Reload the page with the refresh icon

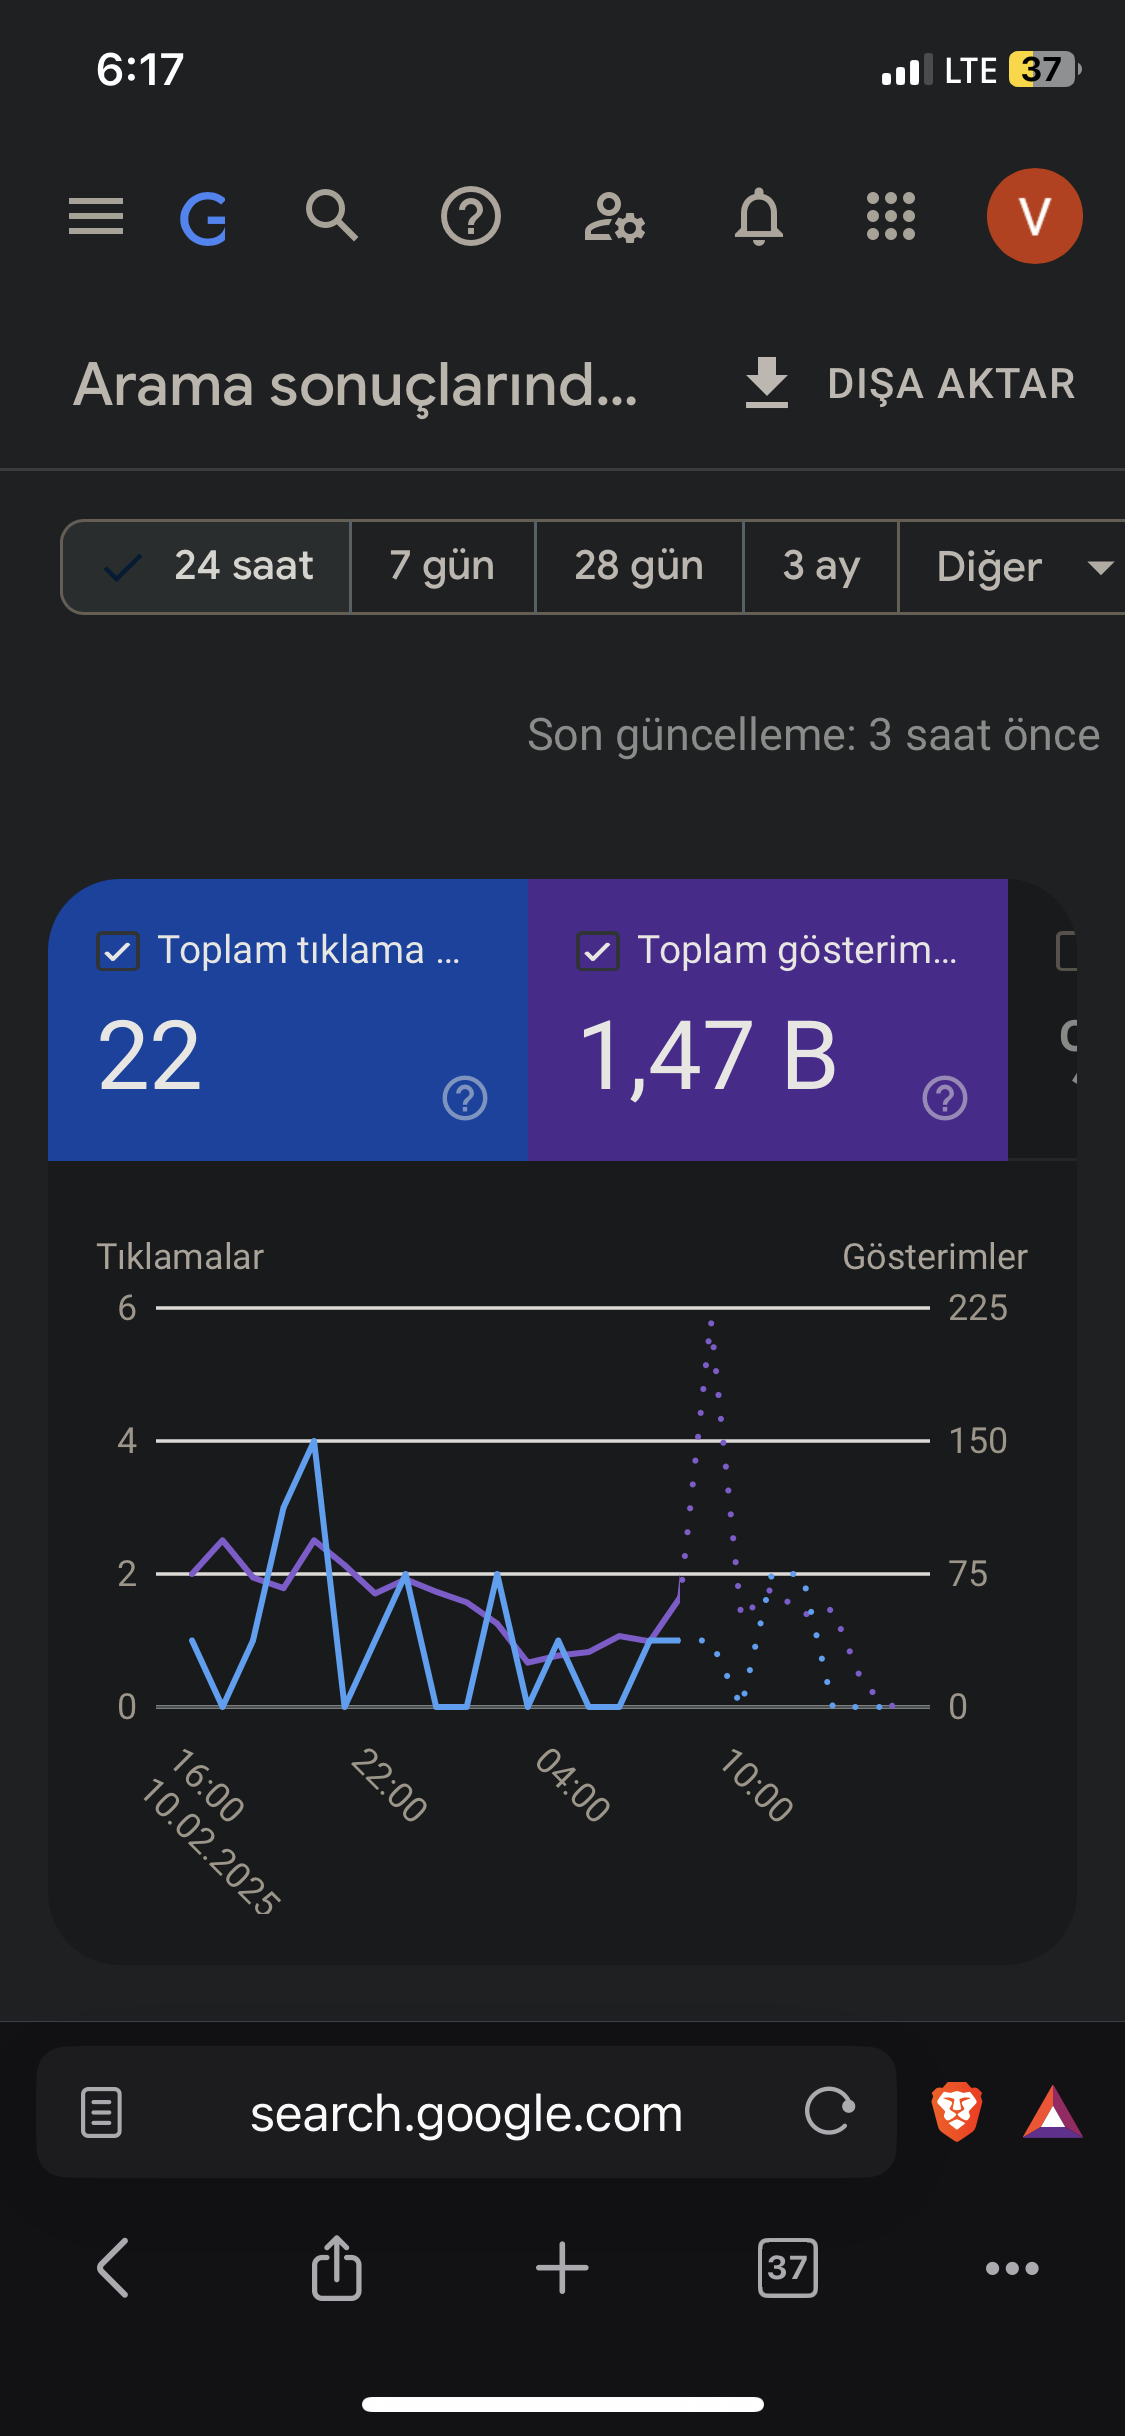[830, 2111]
